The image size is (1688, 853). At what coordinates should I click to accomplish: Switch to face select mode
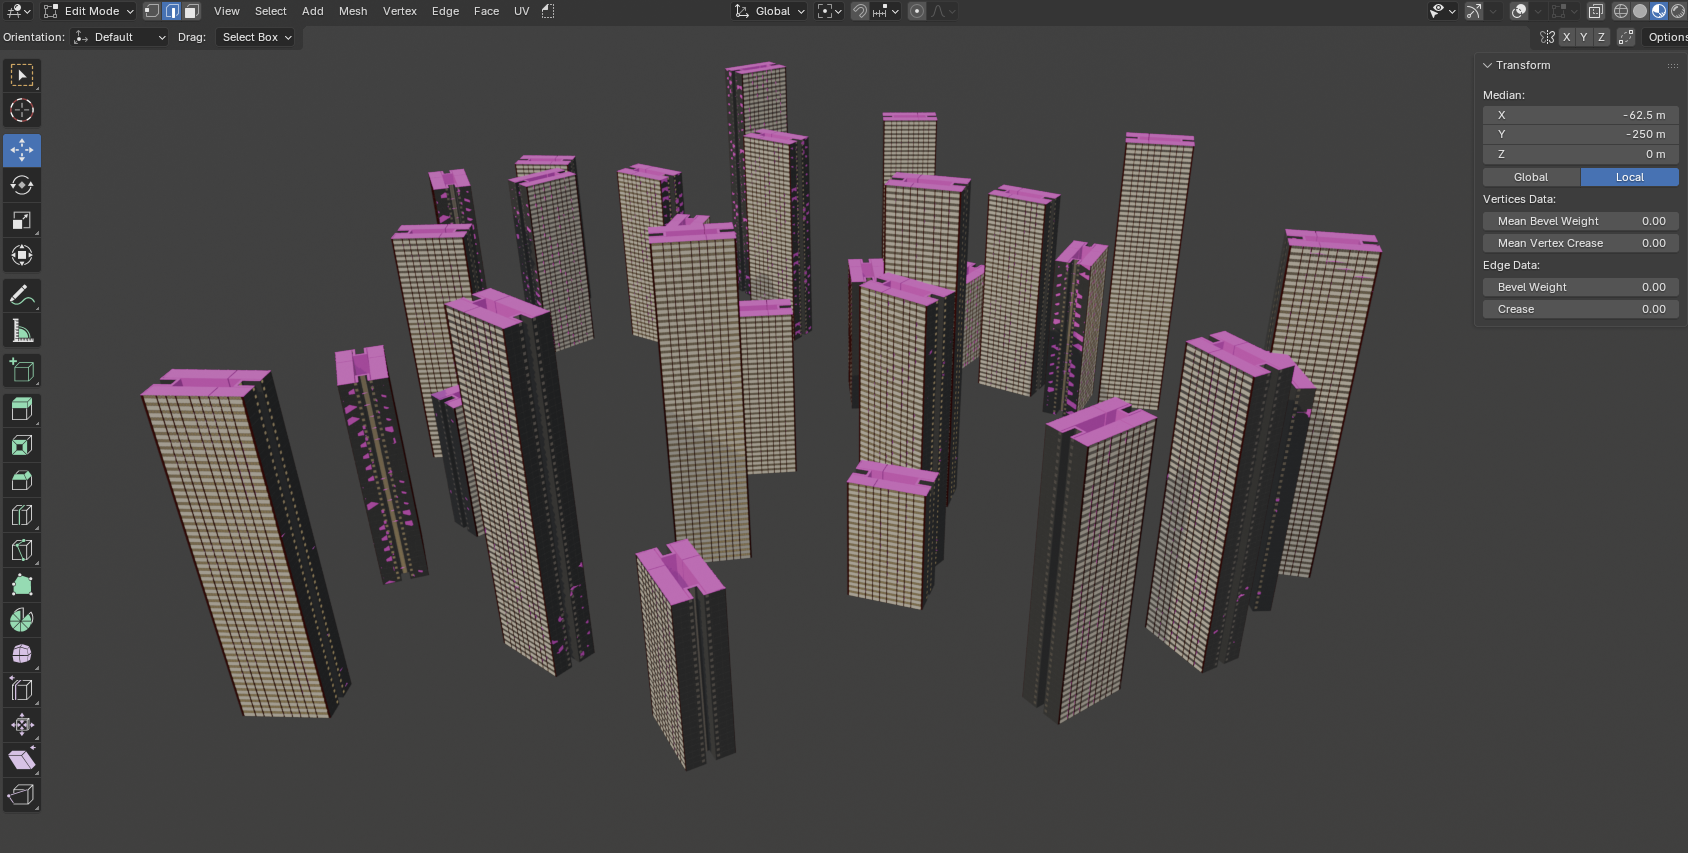(191, 11)
